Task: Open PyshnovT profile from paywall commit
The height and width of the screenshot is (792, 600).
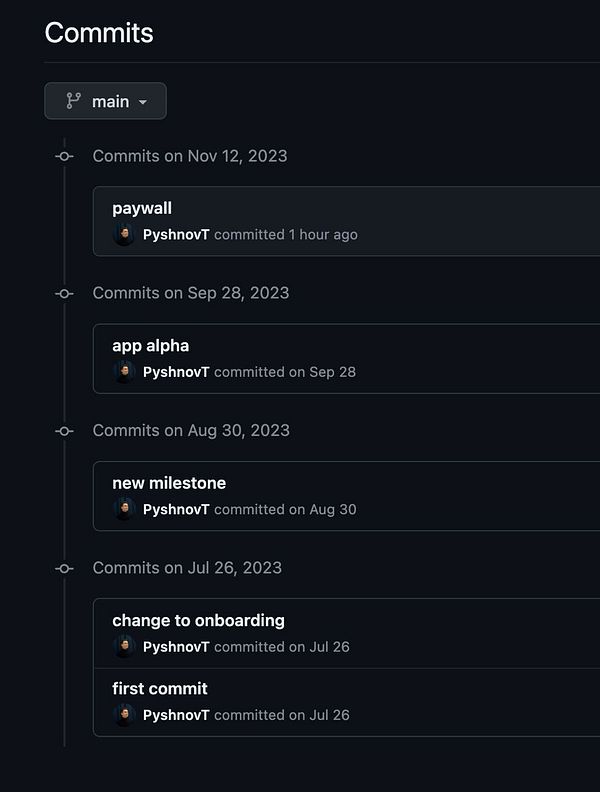Action: [x=176, y=235]
